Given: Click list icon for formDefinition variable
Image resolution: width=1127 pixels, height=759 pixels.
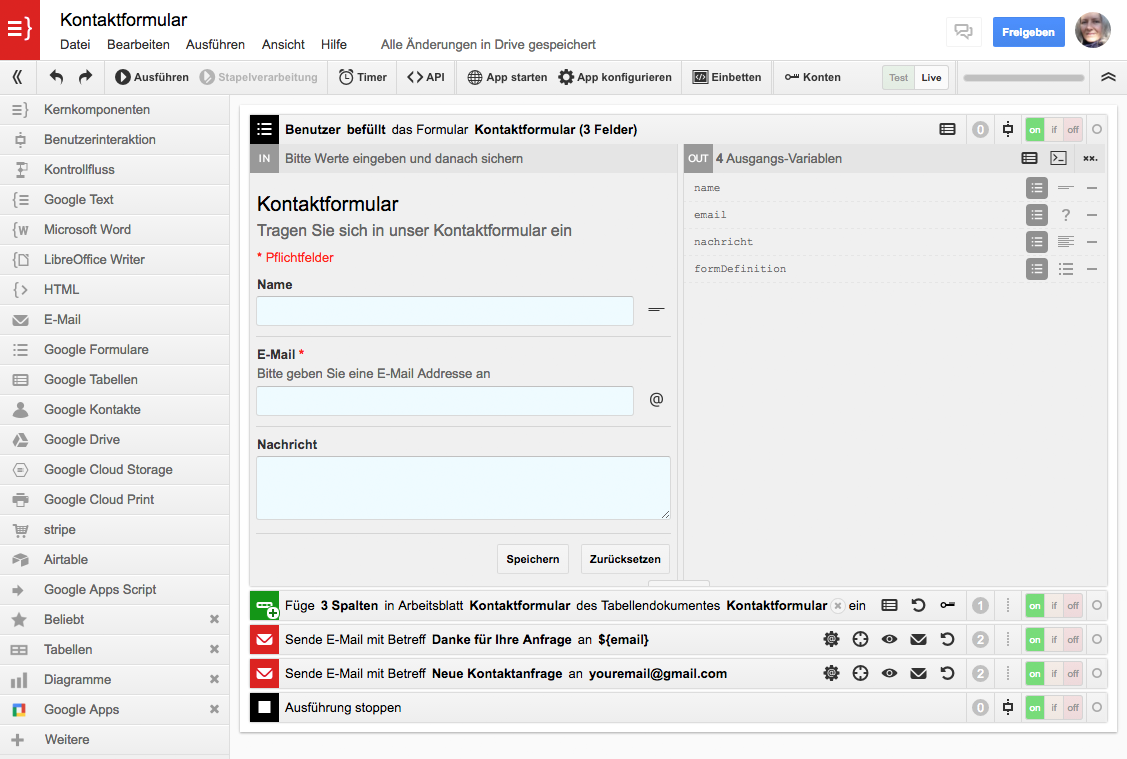Looking at the screenshot, I should coord(1036,269).
